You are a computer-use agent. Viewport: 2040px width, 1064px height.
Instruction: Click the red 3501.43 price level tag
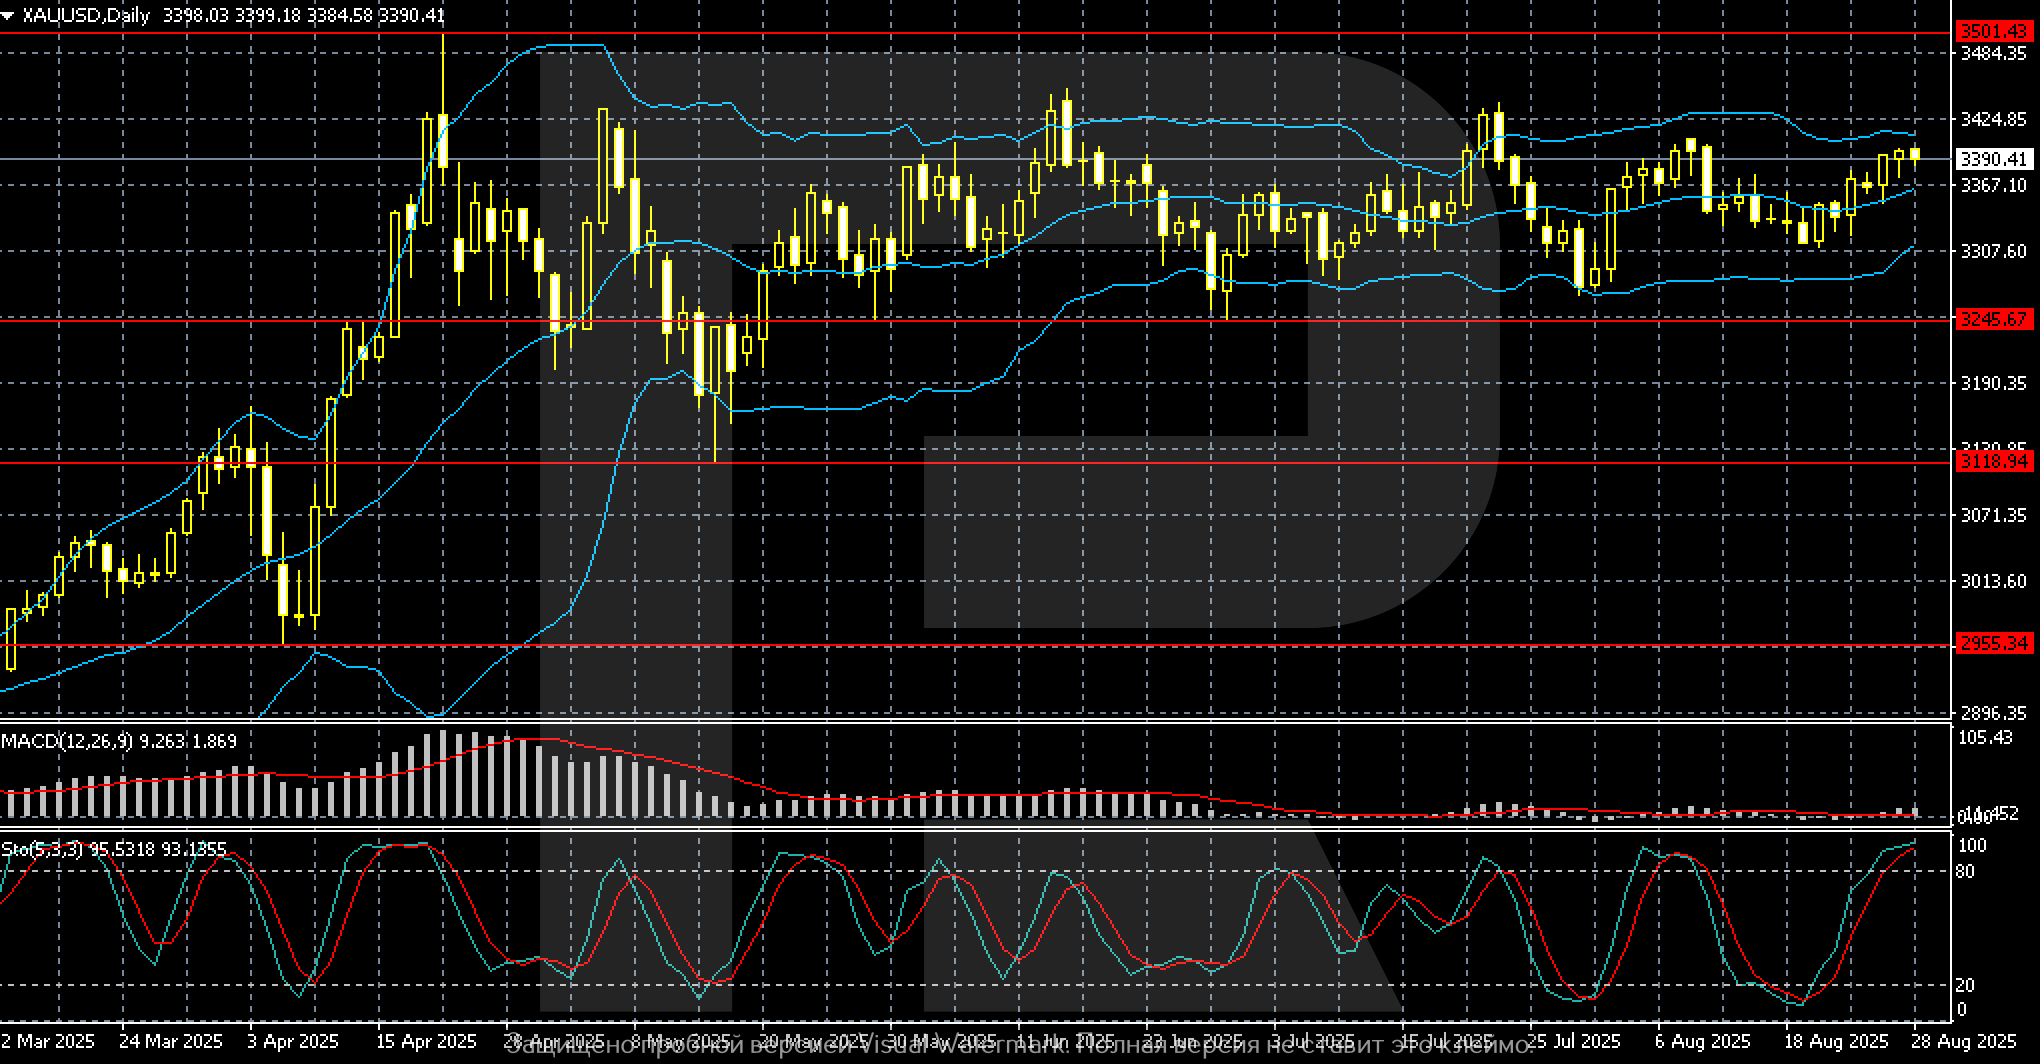(1993, 32)
